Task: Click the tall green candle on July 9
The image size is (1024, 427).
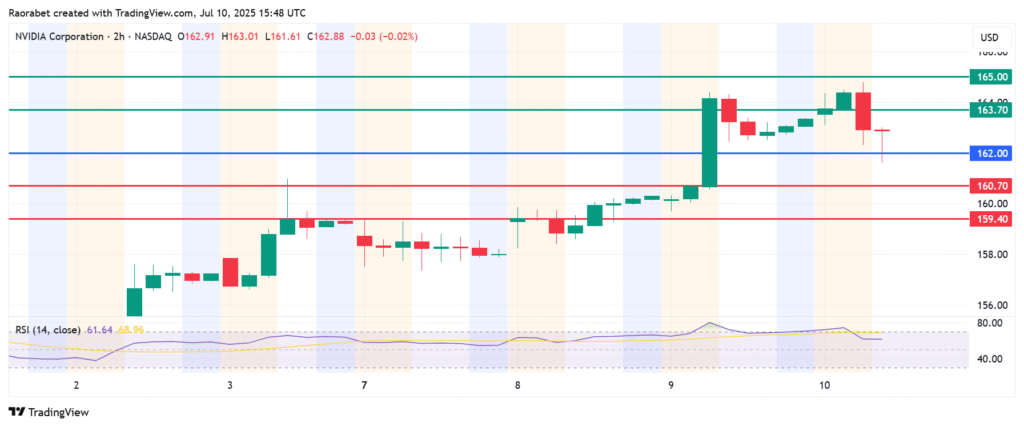Action: pyautogui.click(x=709, y=142)
